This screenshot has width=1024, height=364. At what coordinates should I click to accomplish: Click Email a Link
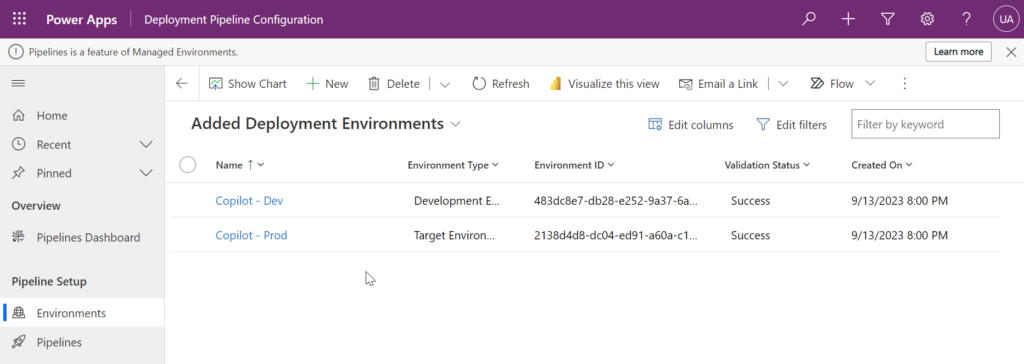point(718,84)
